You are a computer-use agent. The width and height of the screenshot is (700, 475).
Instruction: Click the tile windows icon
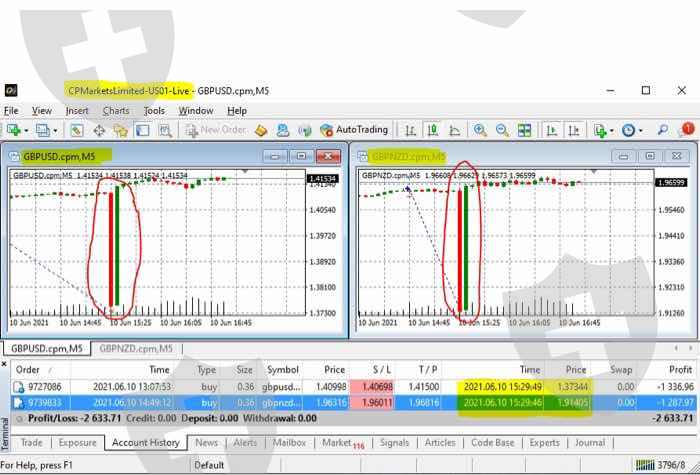(524, 130)
